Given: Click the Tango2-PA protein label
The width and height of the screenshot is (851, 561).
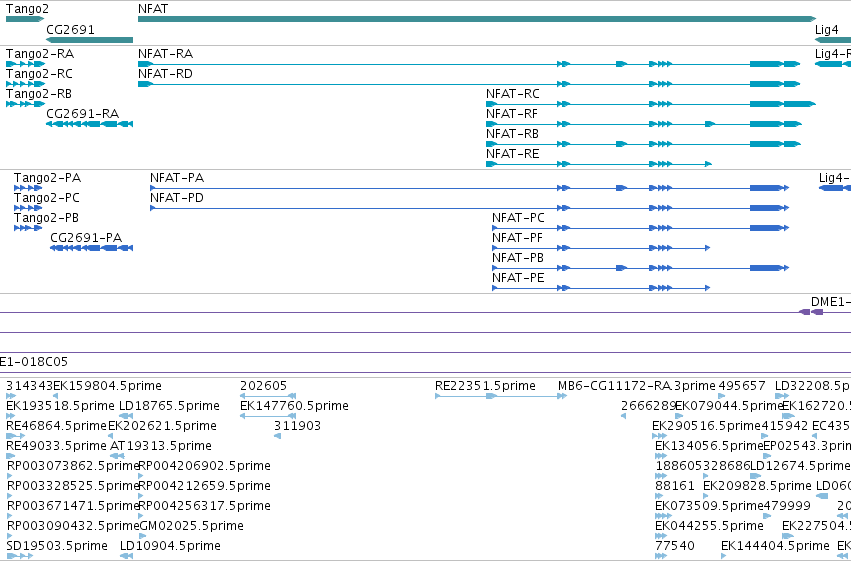Looking at the screenshot, I should pos(47,177).
